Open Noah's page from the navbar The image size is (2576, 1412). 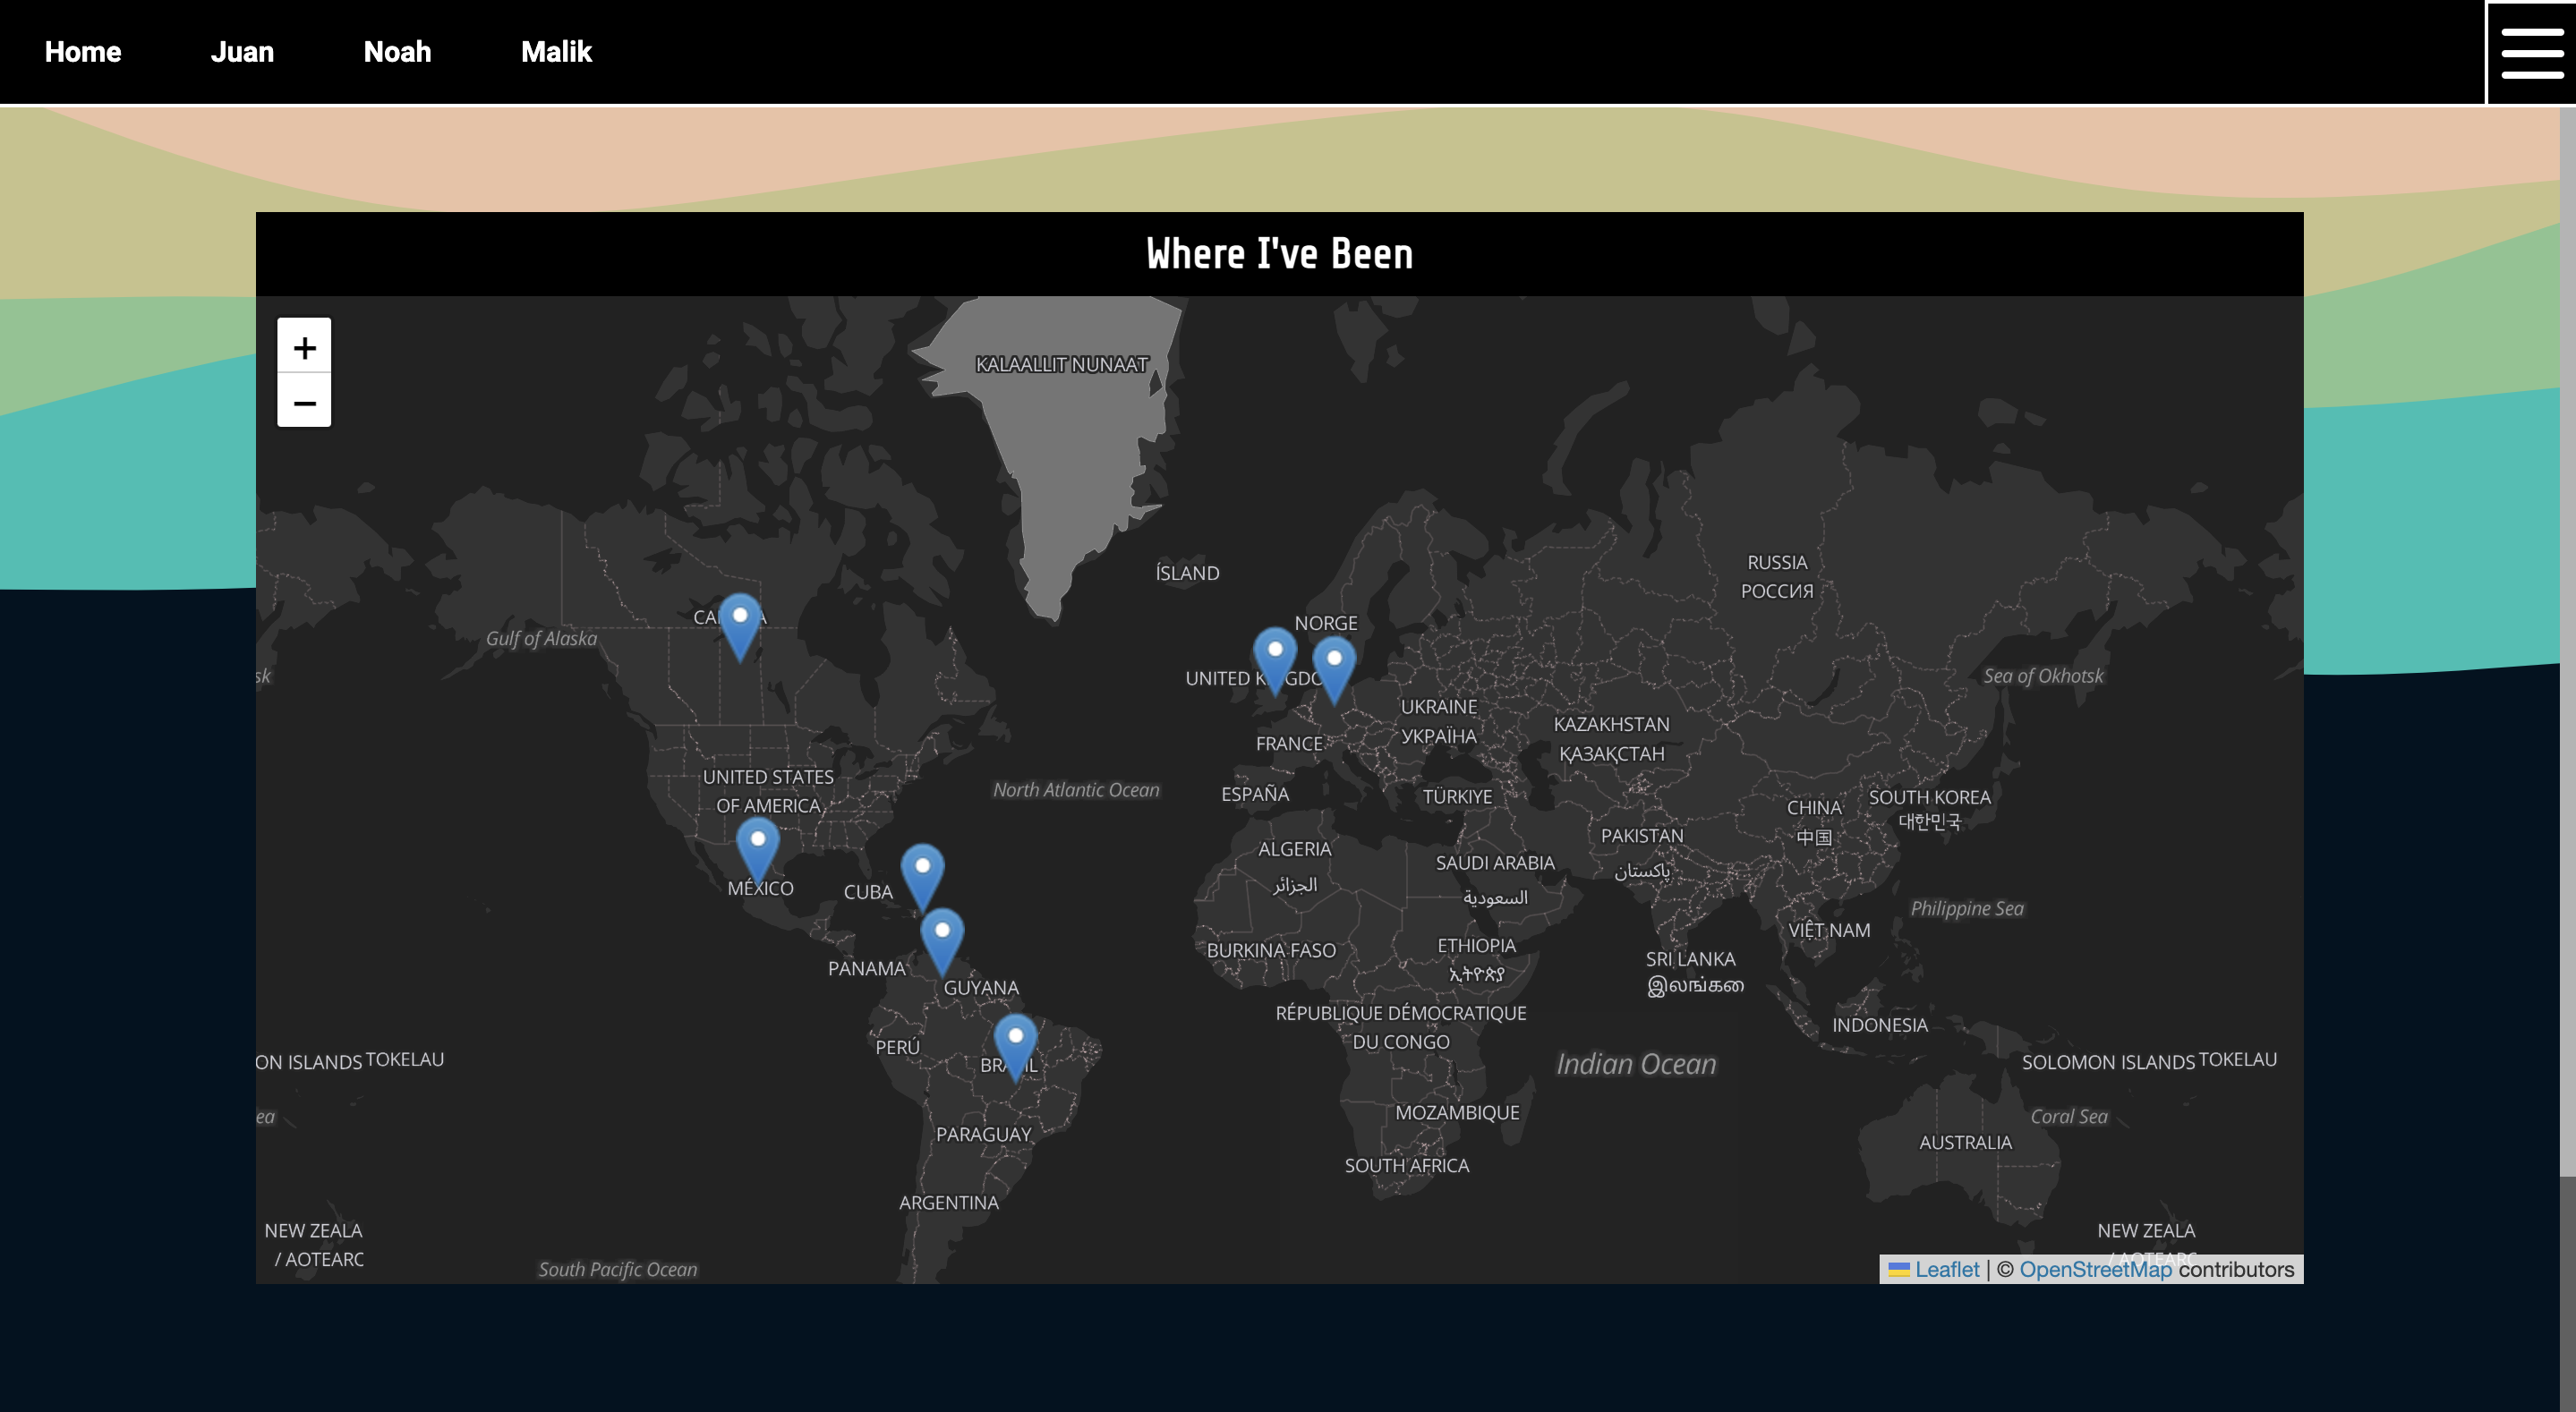pos(397,52)
